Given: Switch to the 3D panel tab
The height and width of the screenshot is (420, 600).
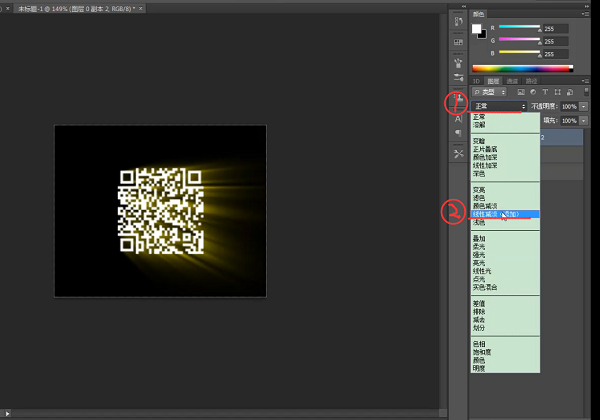Looking at the screenshot, I should (x=476, y=81).
